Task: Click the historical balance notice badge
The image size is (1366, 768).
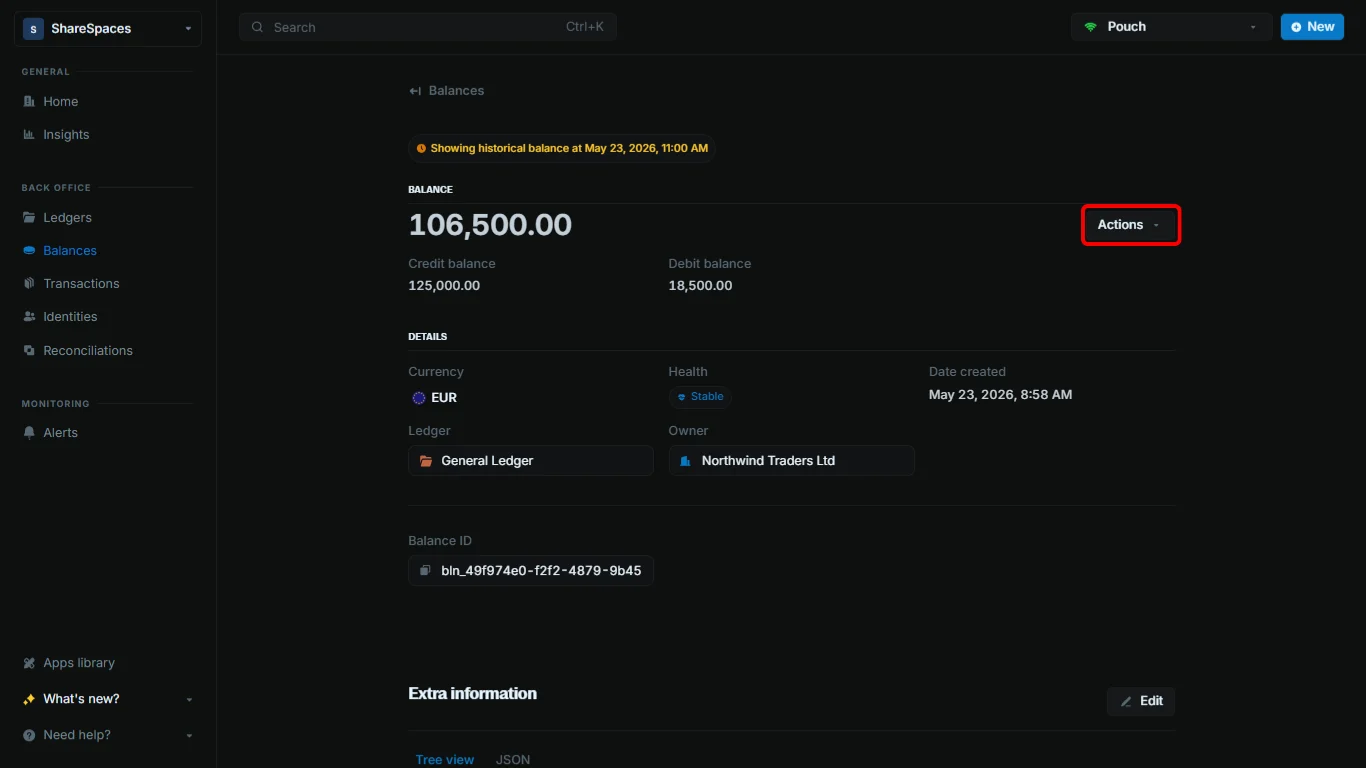Action: [562, 148]
